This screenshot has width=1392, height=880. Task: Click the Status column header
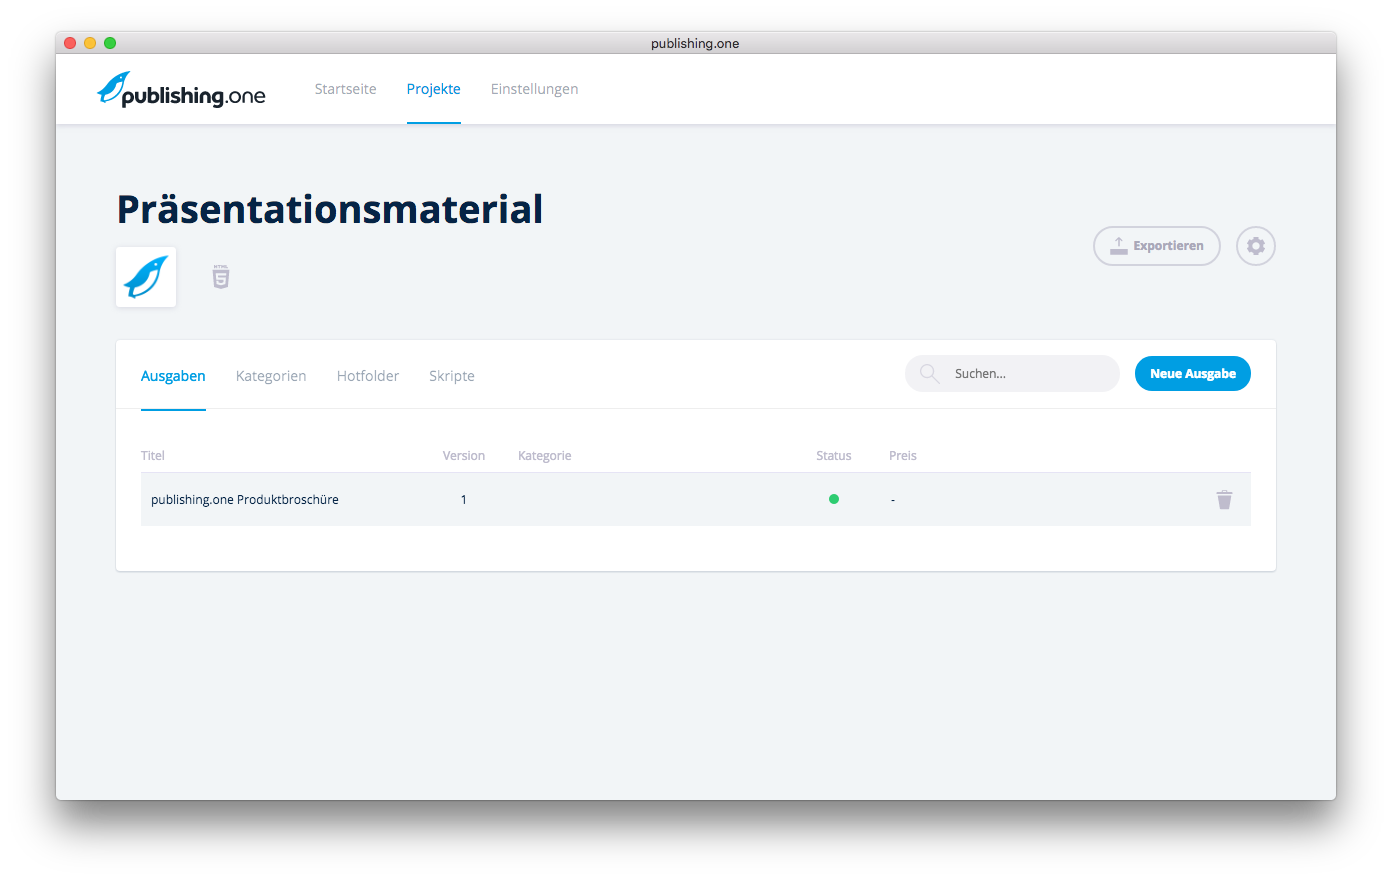click(x=834, y=456)
